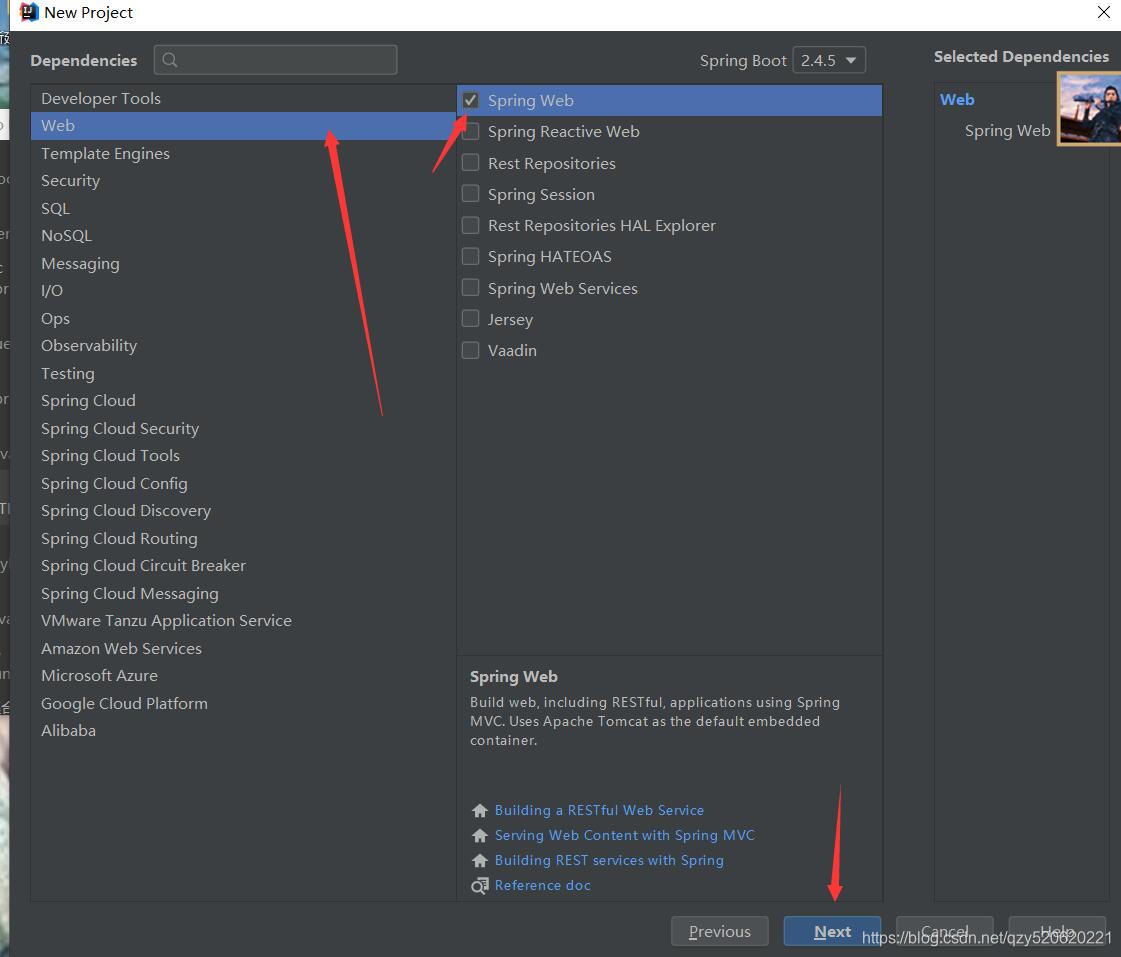Open Building REST services with Spring link

coord(609,861)
